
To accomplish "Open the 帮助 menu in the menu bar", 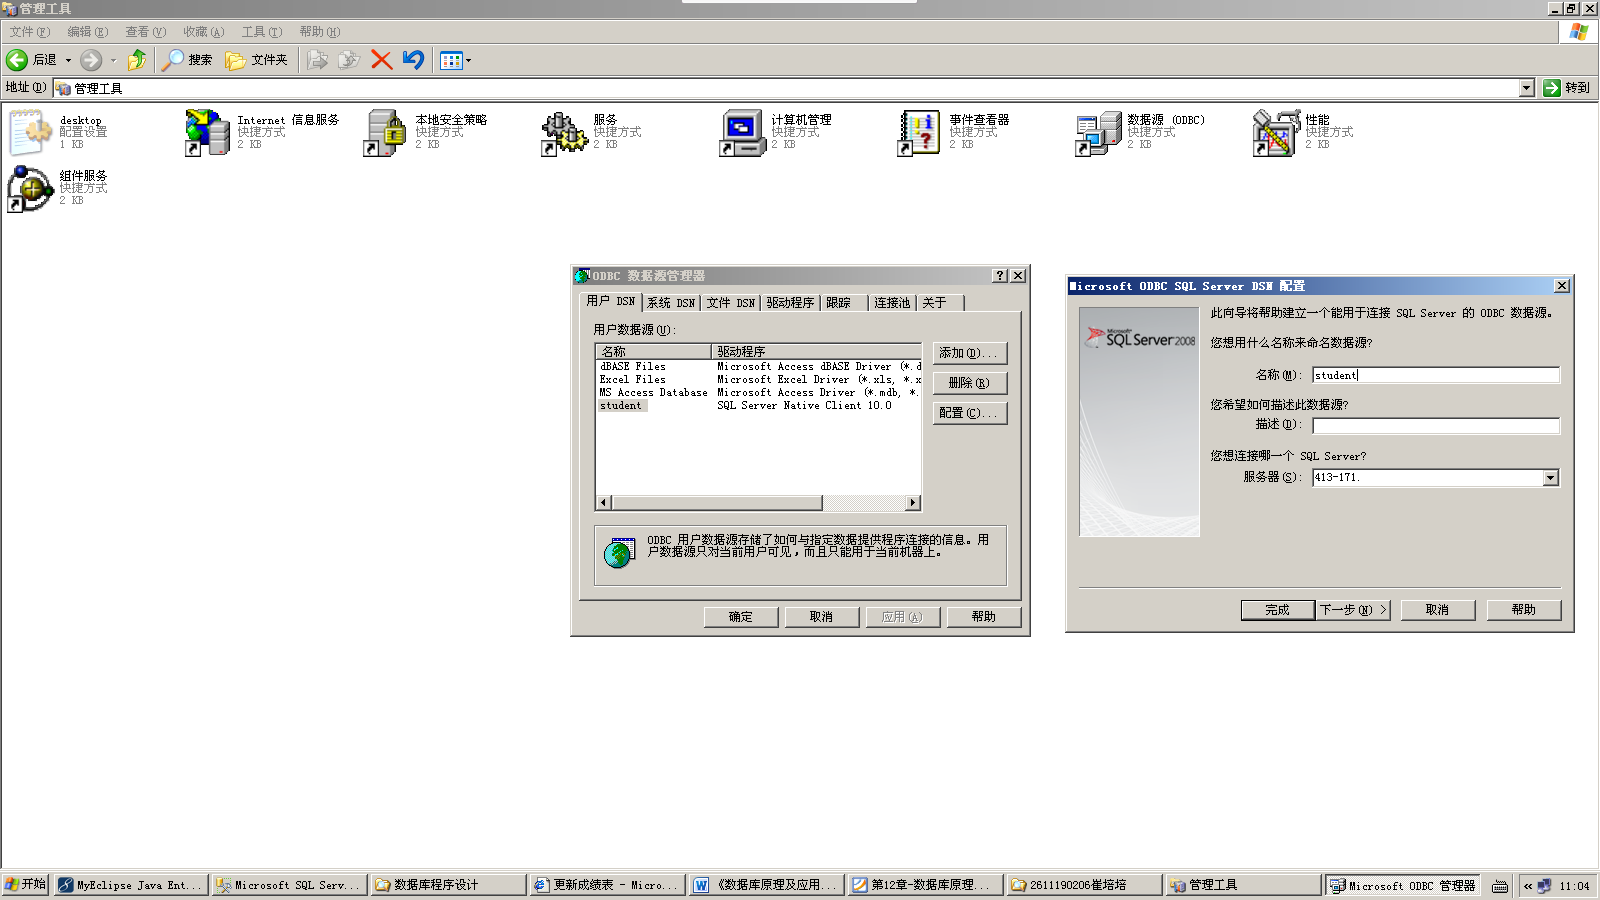I will 319,32.
